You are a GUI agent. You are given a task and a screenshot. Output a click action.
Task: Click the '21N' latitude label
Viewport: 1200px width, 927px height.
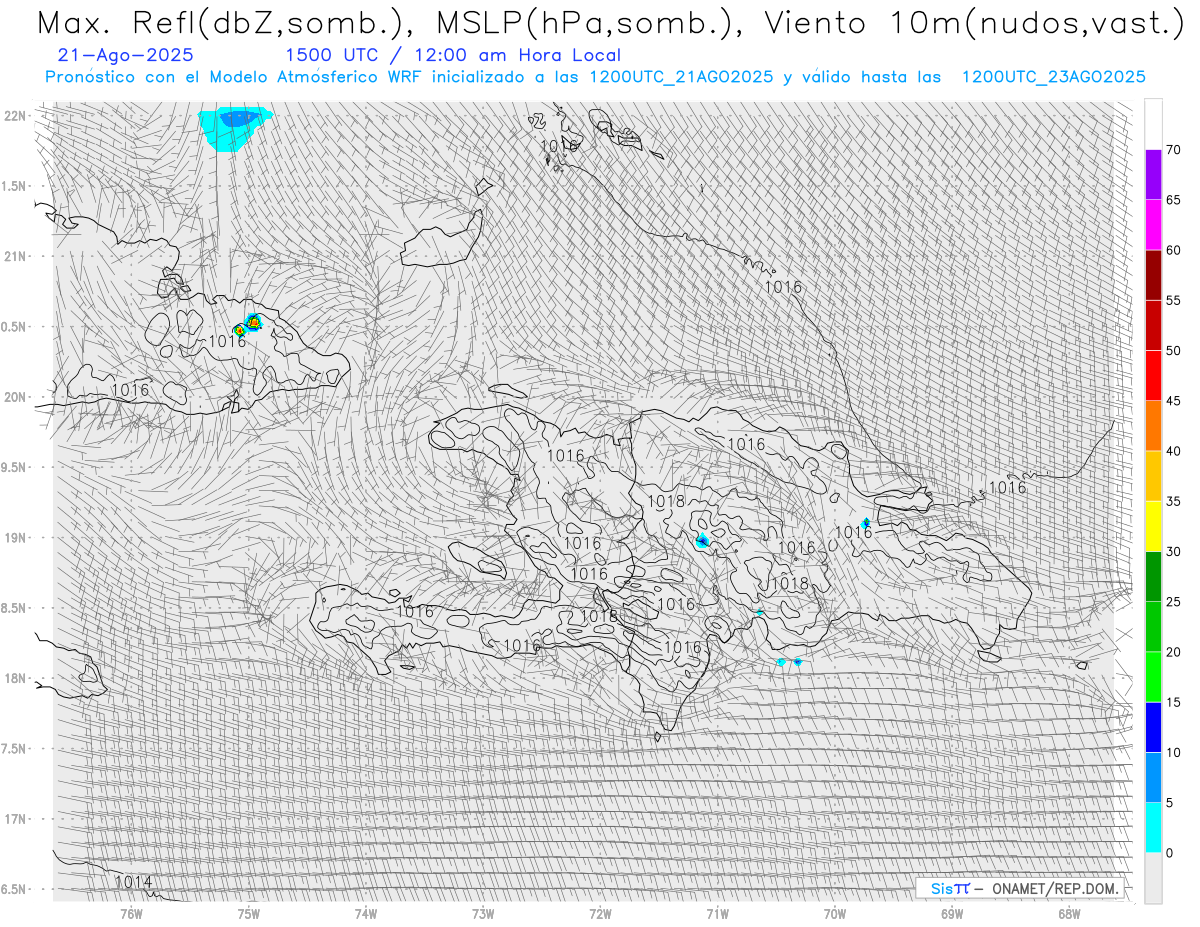(14, 256)
